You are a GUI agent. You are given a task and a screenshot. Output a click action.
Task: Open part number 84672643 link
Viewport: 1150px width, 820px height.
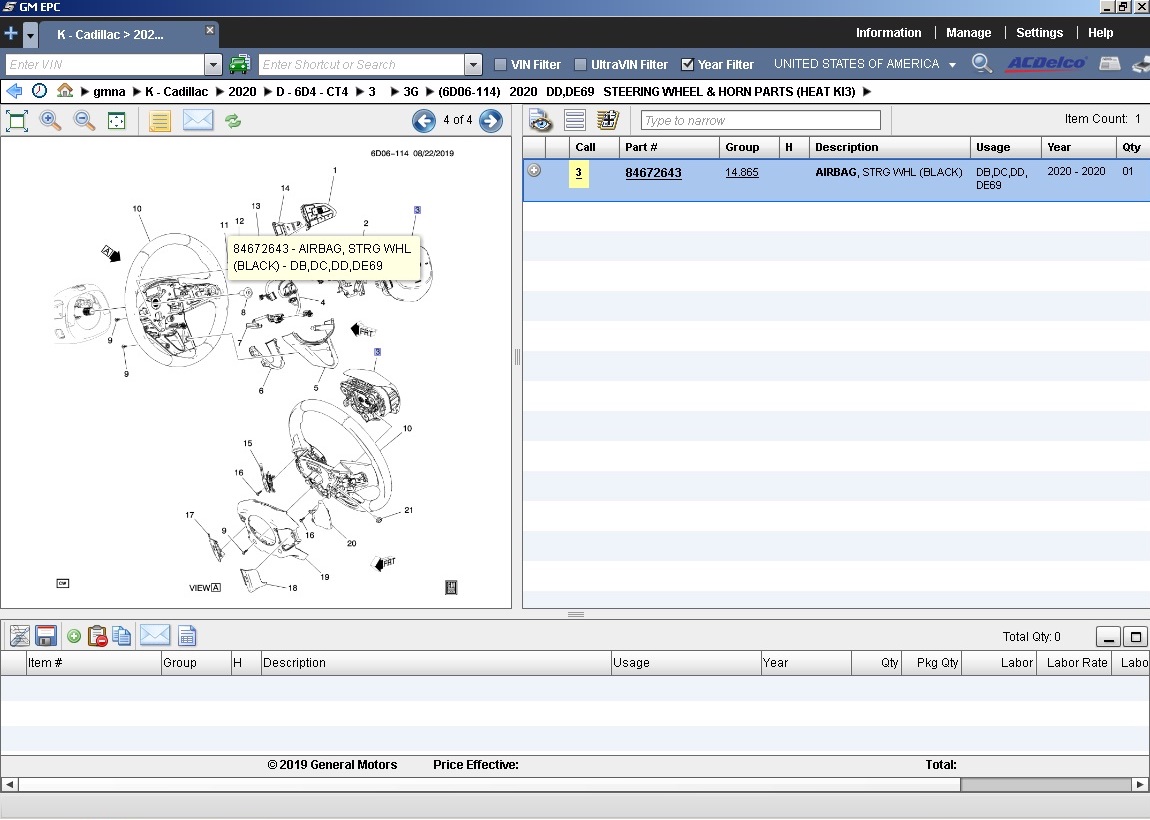pyautogui.click(x=653, y=173)
